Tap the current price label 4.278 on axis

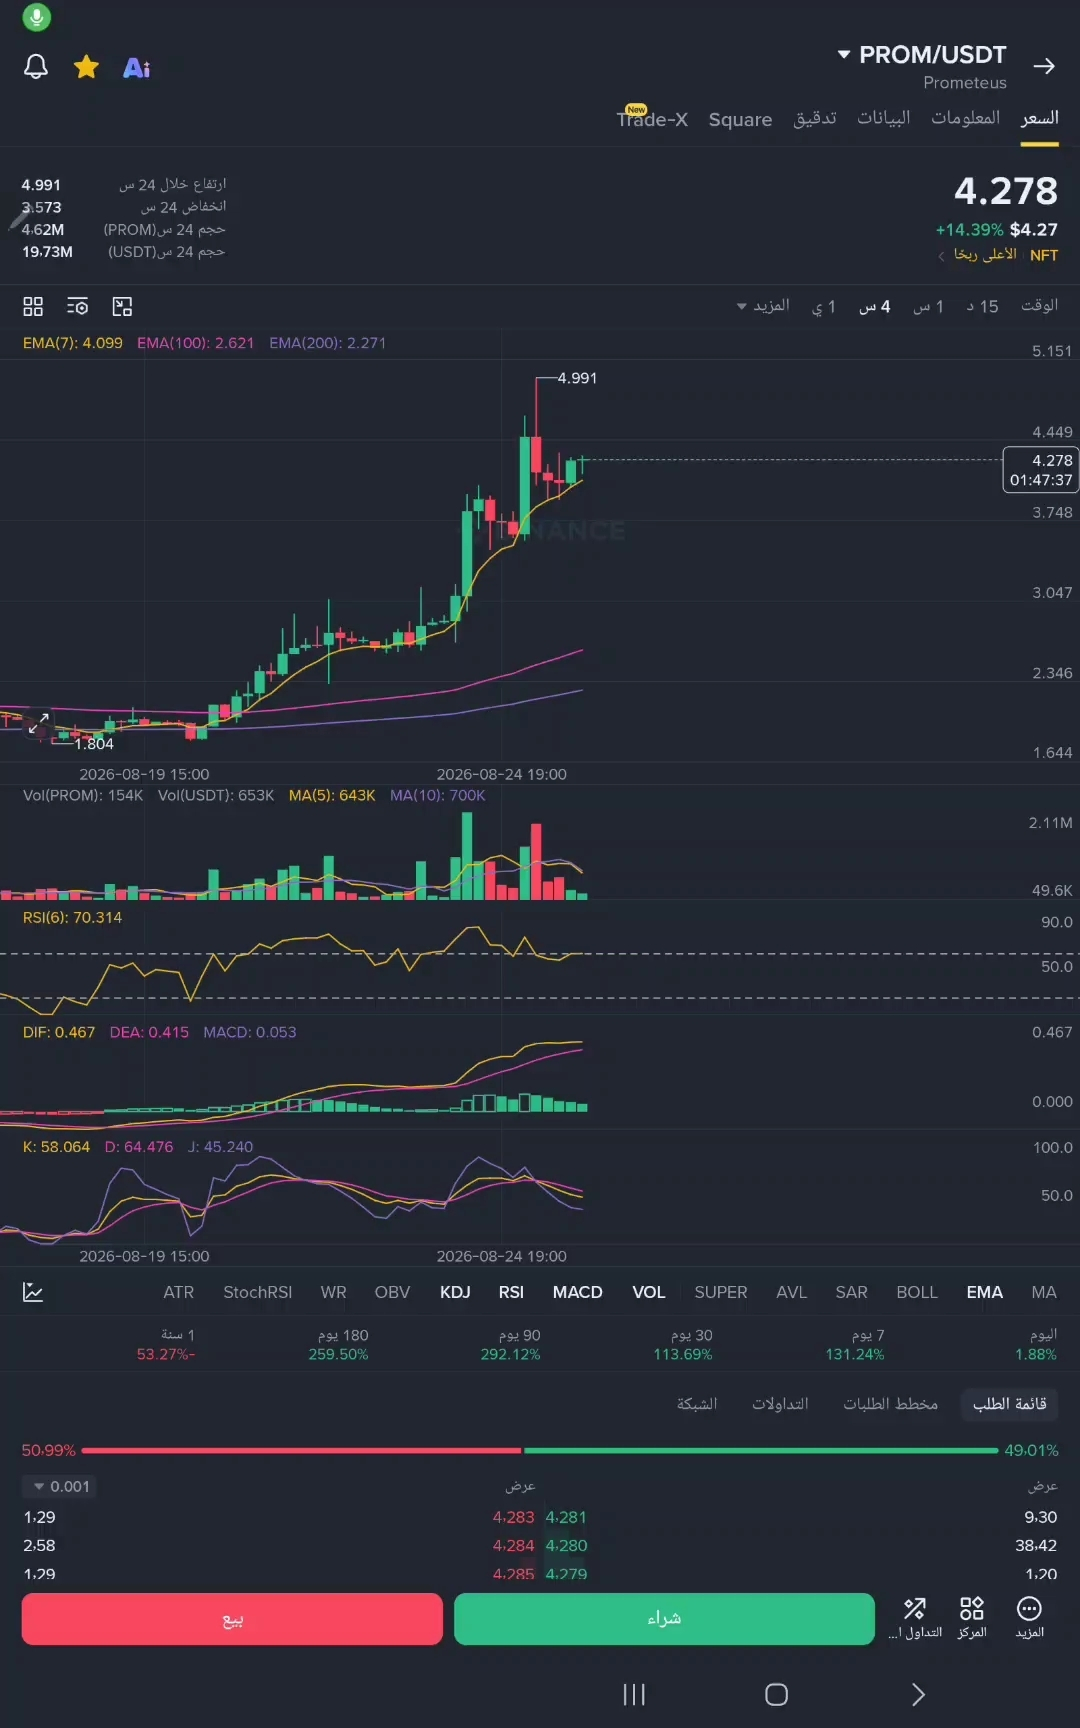coord(1040,470)
